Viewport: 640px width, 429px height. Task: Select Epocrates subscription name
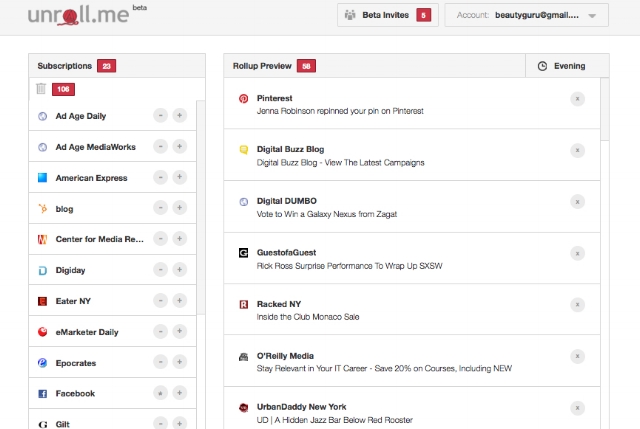click(76, 363)
